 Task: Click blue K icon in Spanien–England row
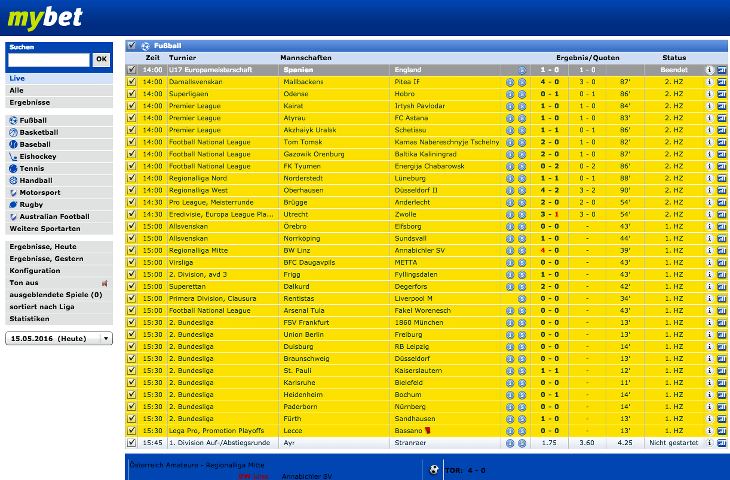pyautogui.click(x=522, y=70)
